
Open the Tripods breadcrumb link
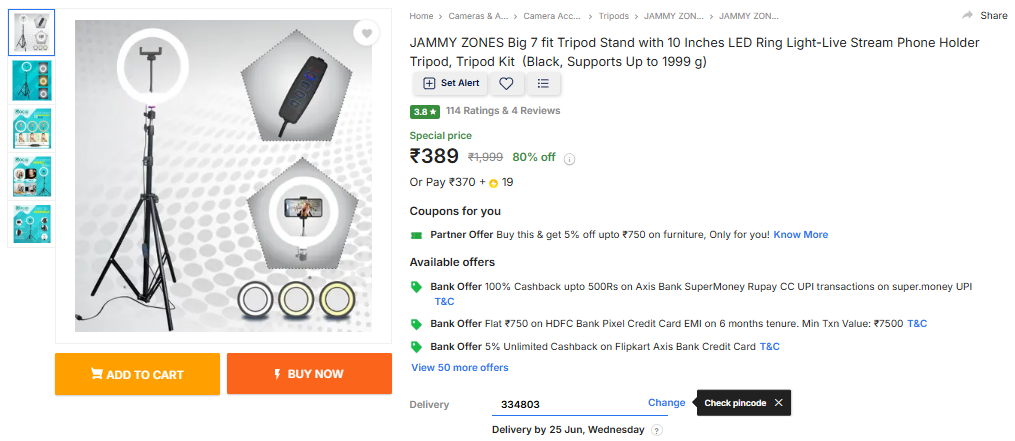tap(614, 16)
